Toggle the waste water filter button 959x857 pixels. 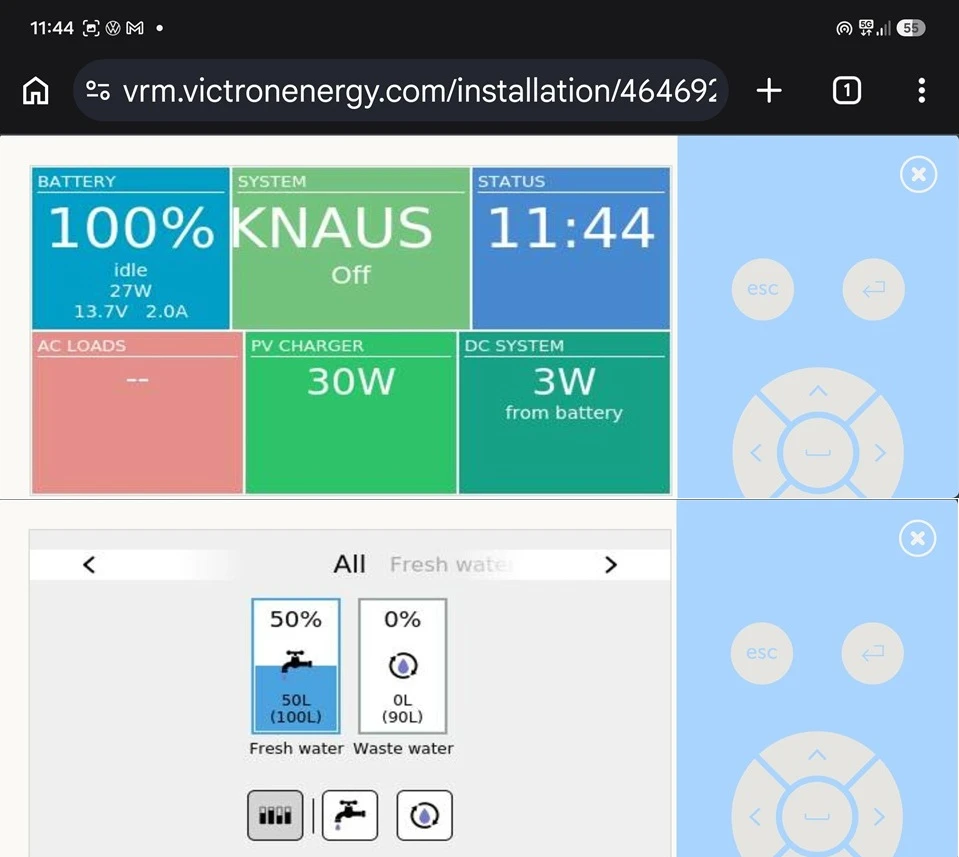point(424,815)
